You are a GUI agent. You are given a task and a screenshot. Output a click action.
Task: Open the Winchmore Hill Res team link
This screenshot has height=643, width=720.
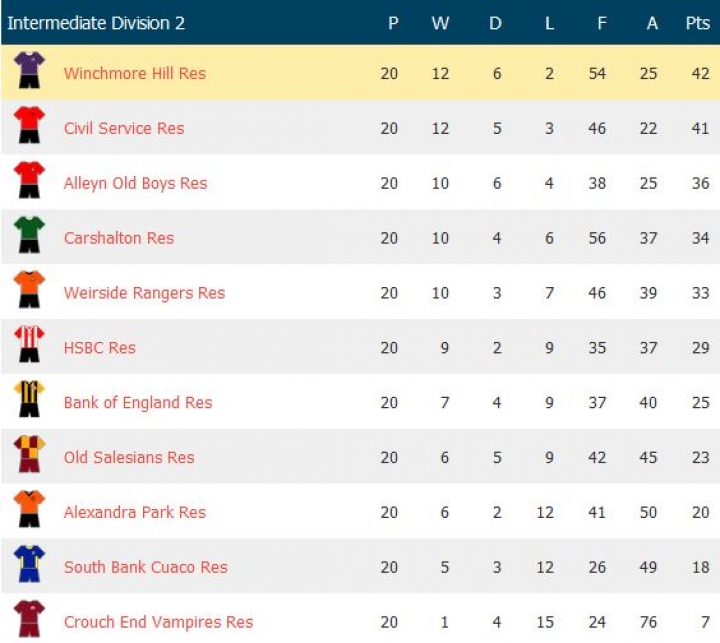tap(135, 73)
